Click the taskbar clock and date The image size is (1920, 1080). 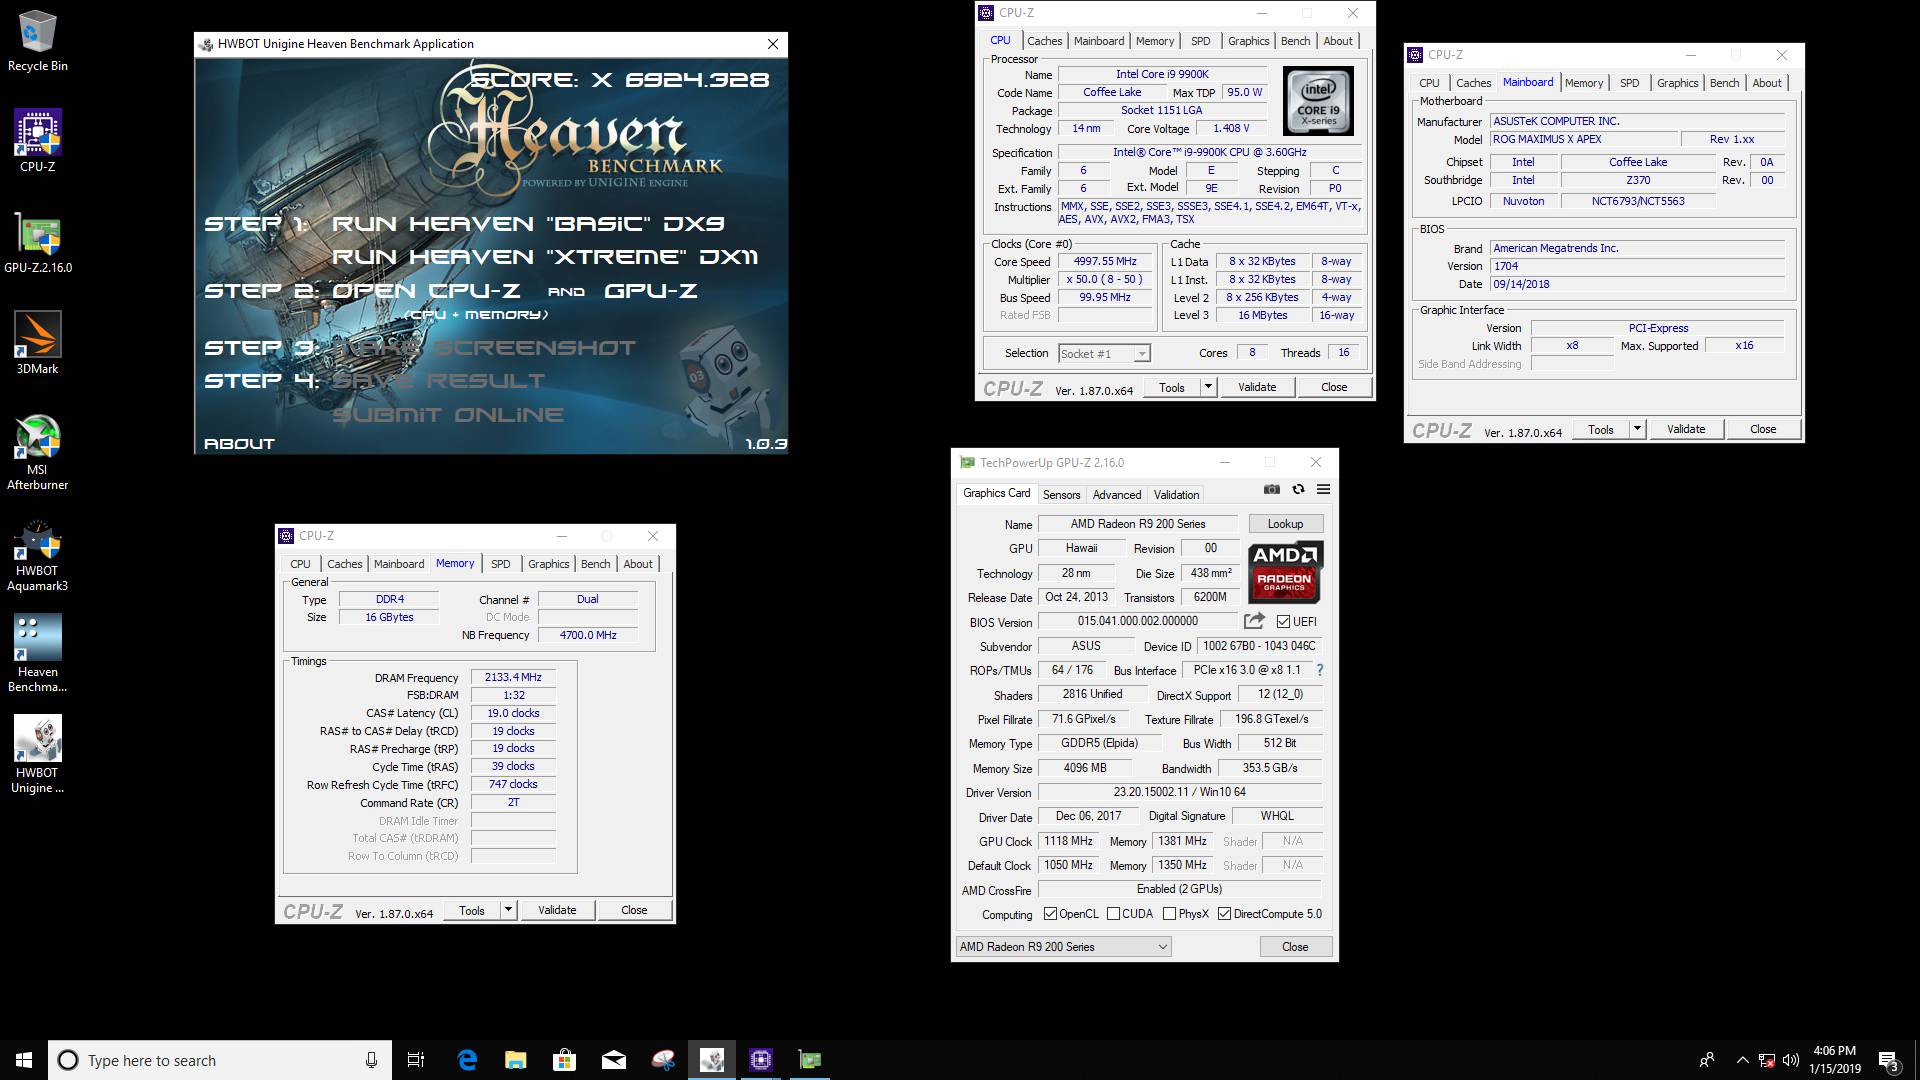coord(1834,1060)
